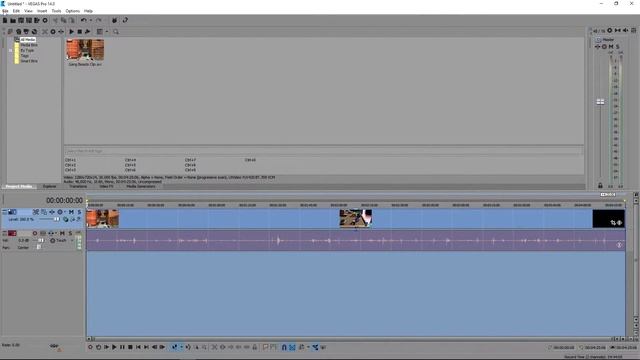The height and width of the screenshot is (360, 640).
Task: Click the What's This Help icon
Action: [x=125, y=20]
